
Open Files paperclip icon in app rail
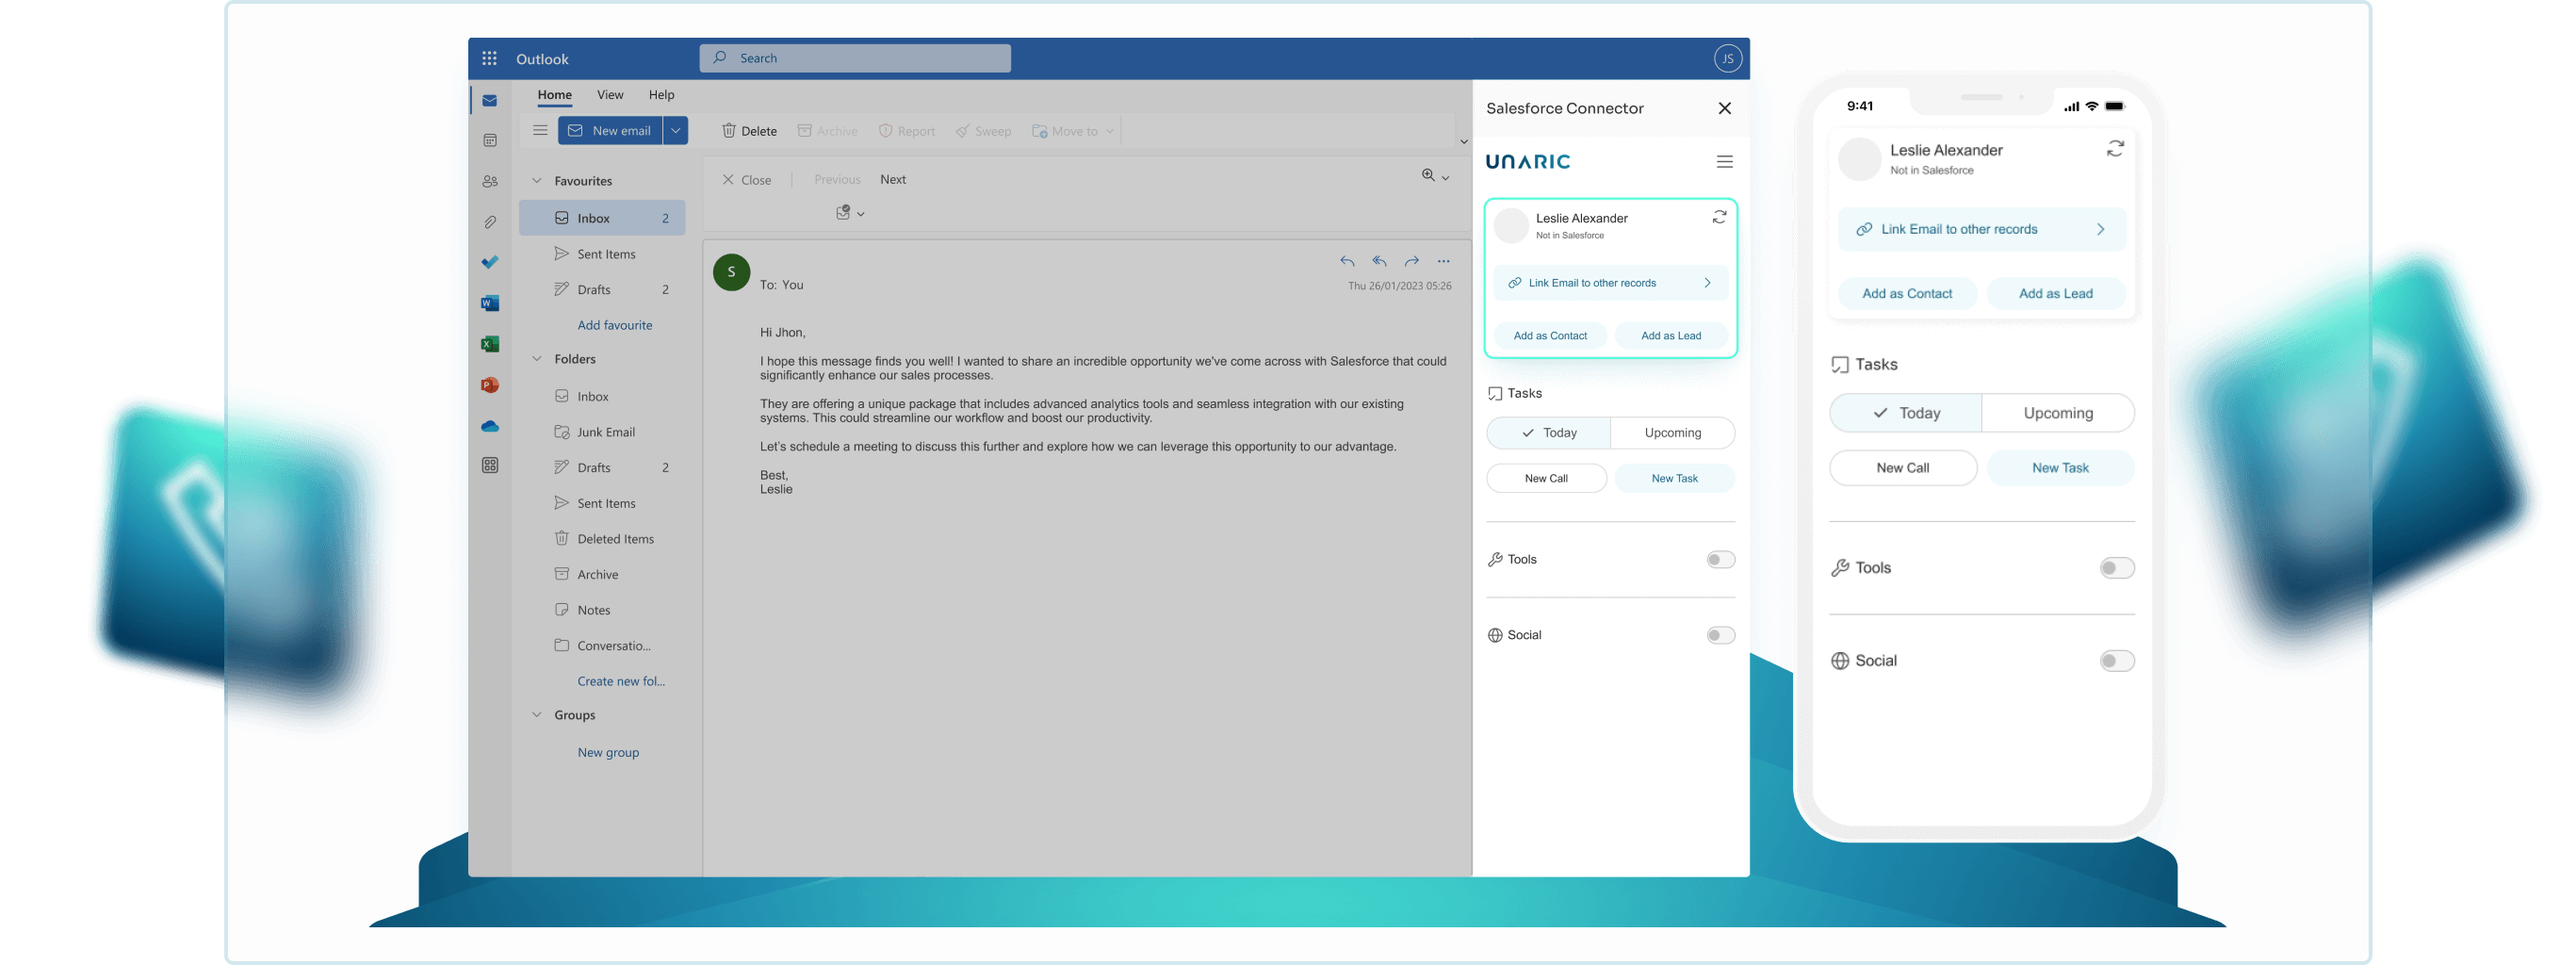[x=490, y=222]
